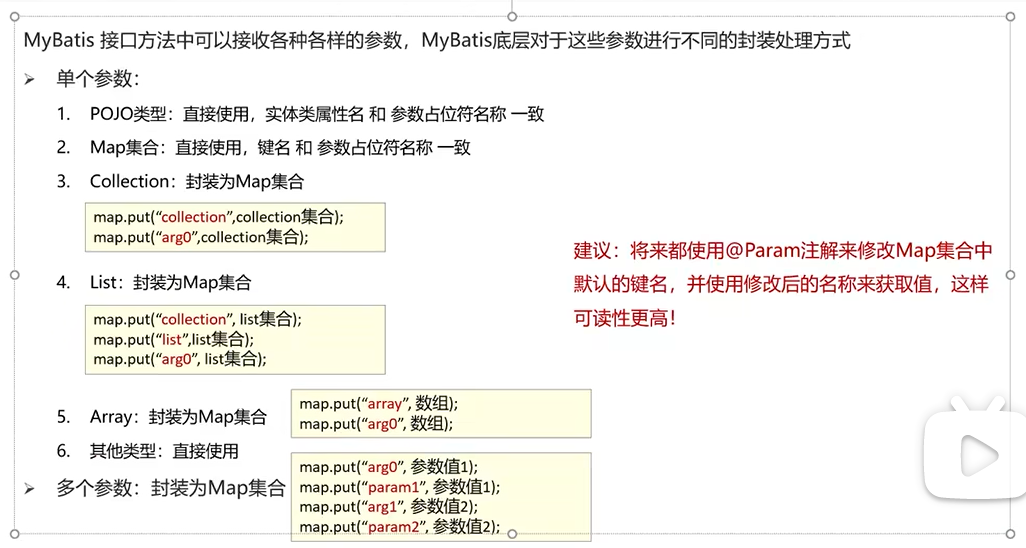Click the code line map.put("arg0", 参数值1)

coord(389,467)
